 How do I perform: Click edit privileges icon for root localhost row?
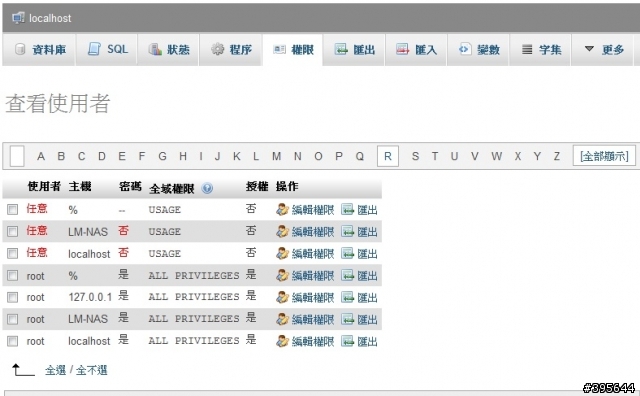coord(282,341)
